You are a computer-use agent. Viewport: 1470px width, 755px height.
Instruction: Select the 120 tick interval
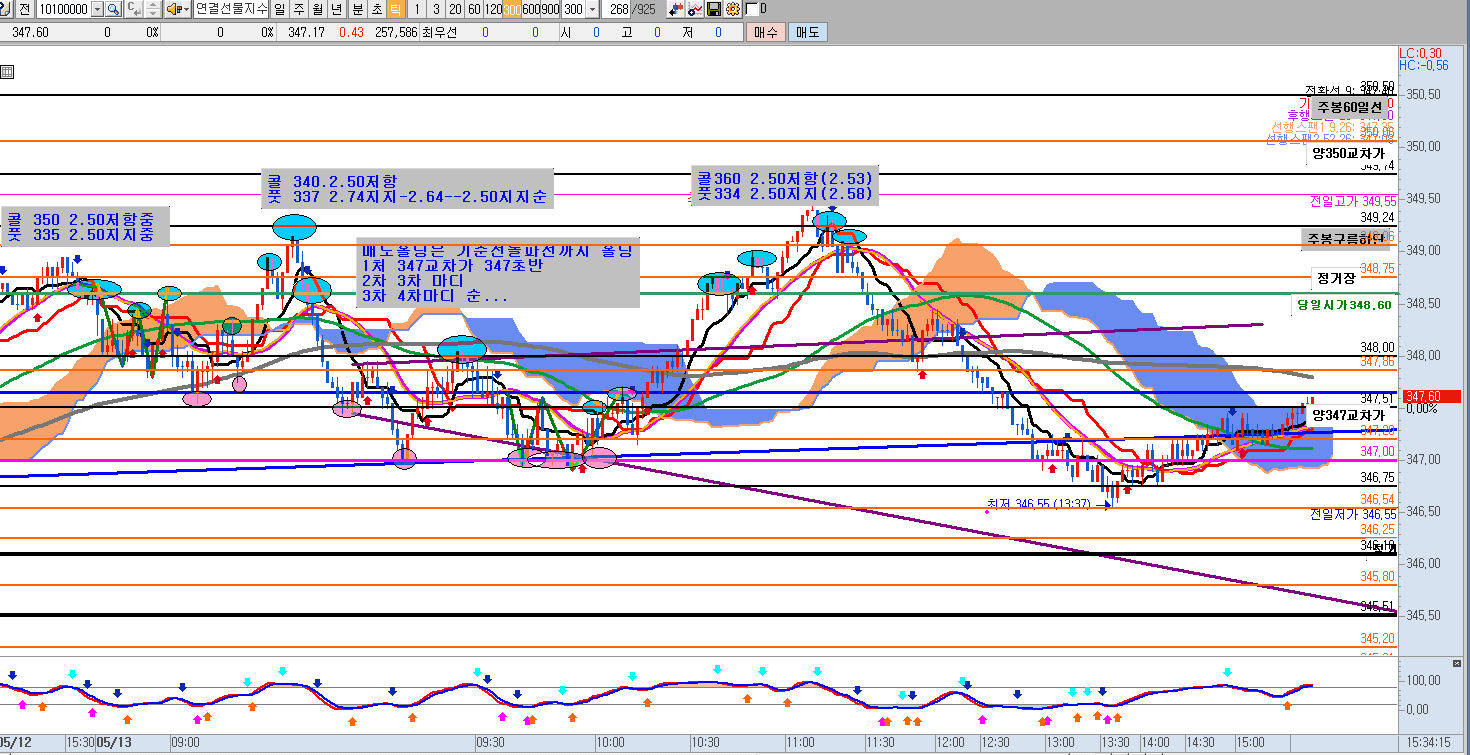click(x=493, y=9)
